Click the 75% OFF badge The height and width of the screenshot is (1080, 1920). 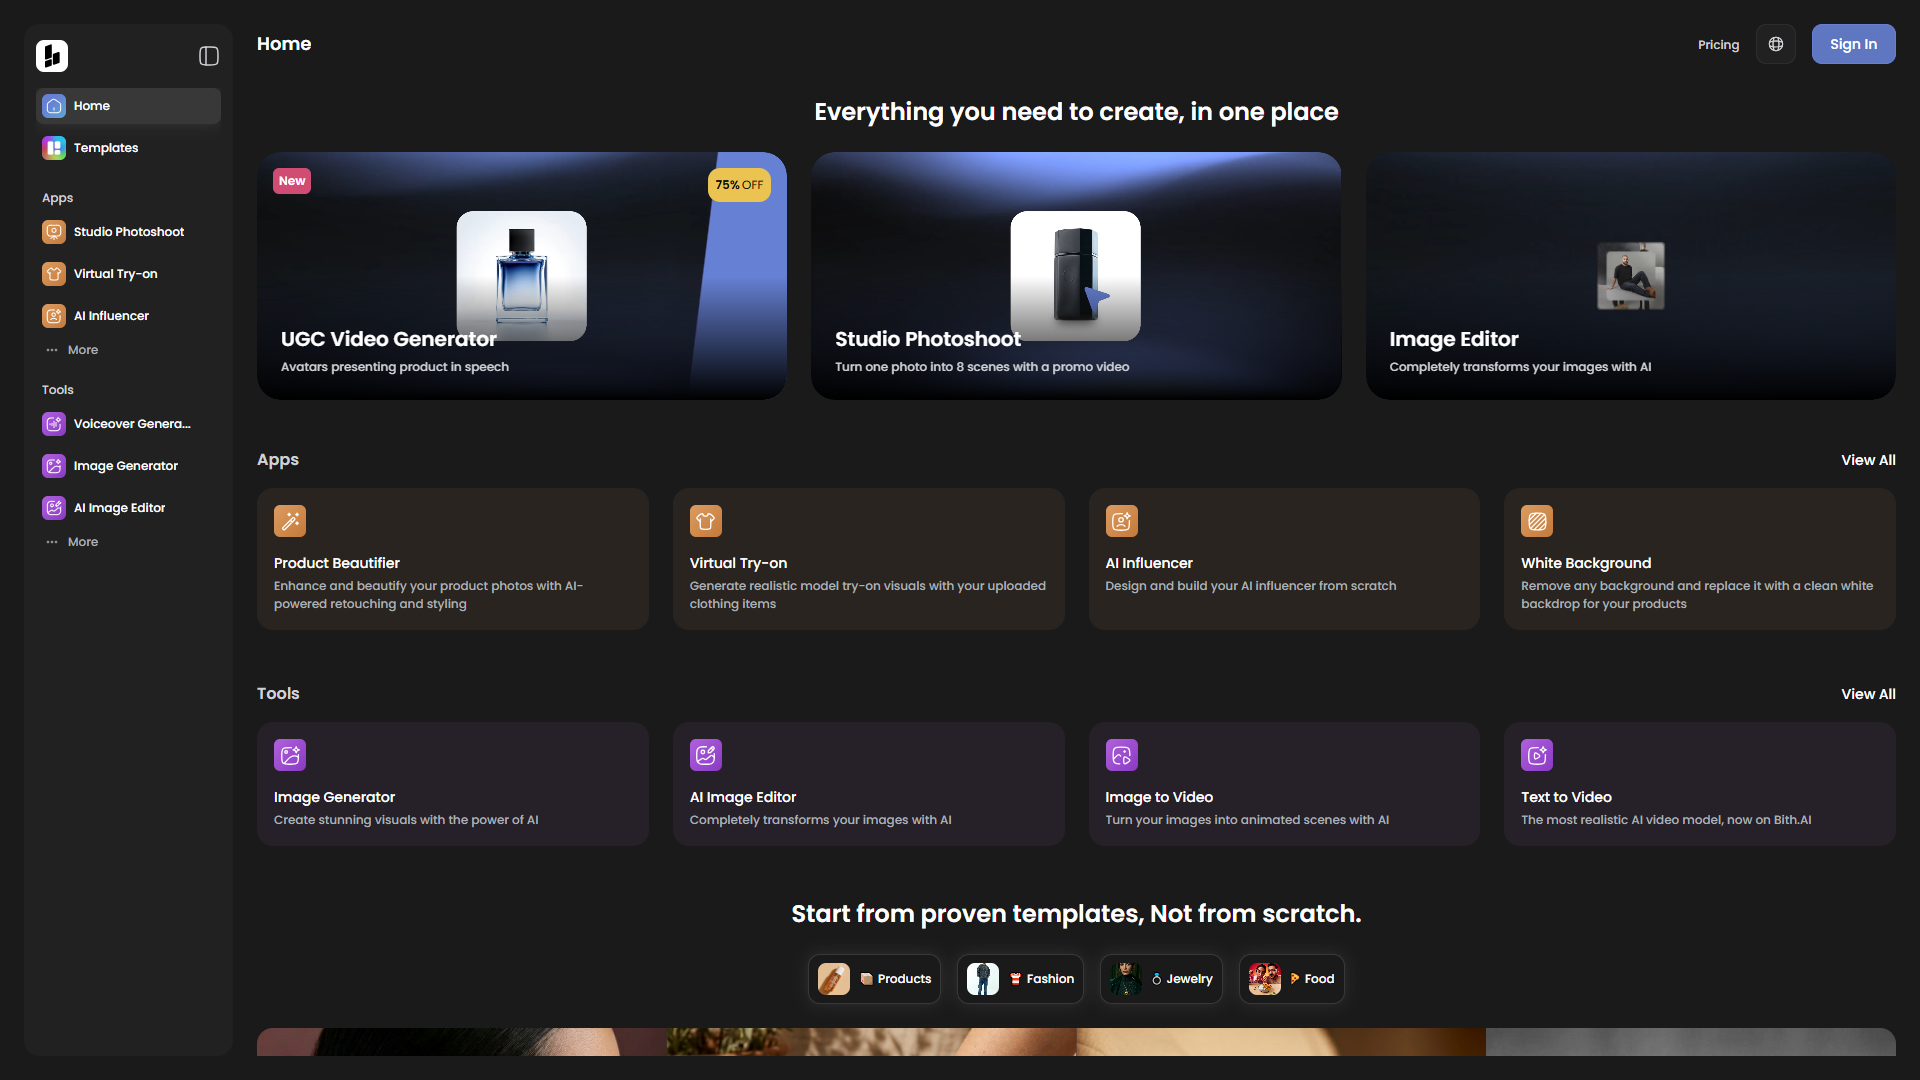[739, 185]
